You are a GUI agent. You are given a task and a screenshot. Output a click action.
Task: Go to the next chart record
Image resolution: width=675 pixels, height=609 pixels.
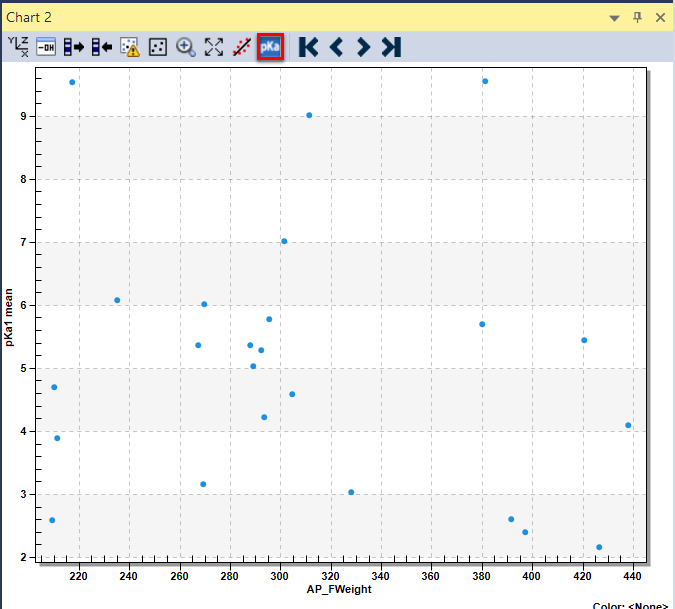click(363, 46)
